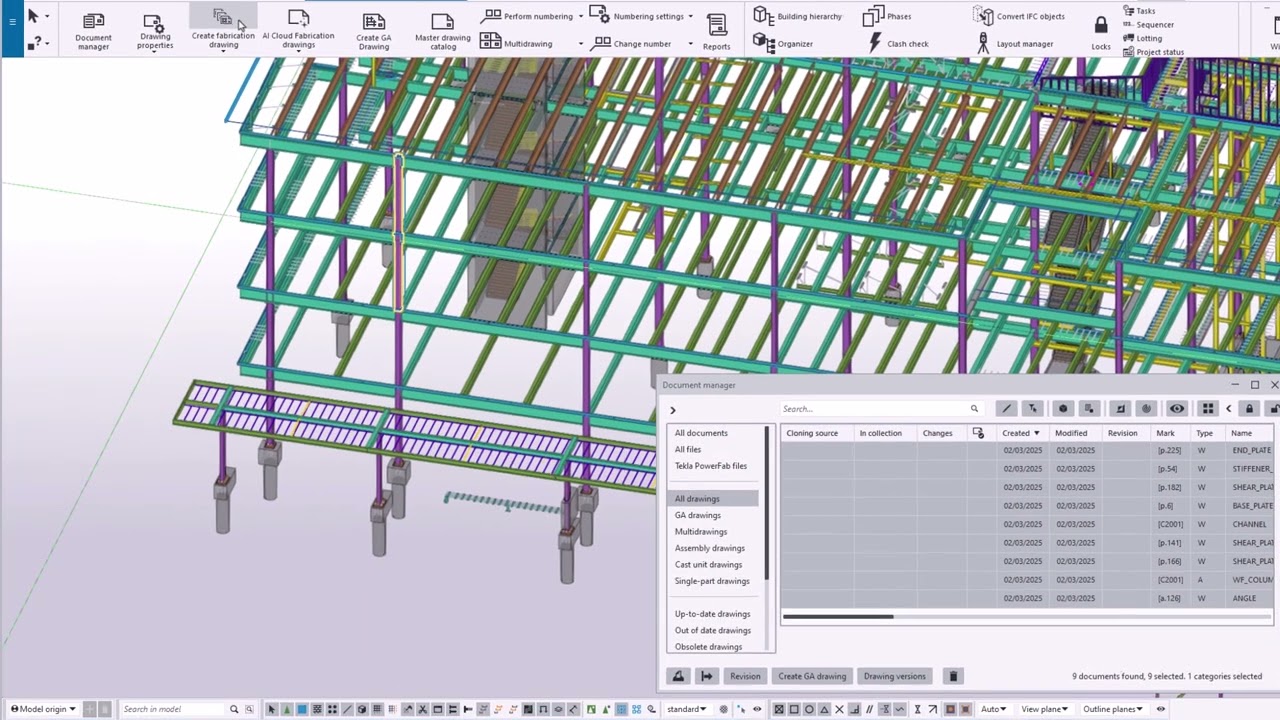The height and width of the screenshot is (720, 1280).
Task: Launch AI Cloud Fabrication drawings
Action: 298,30
